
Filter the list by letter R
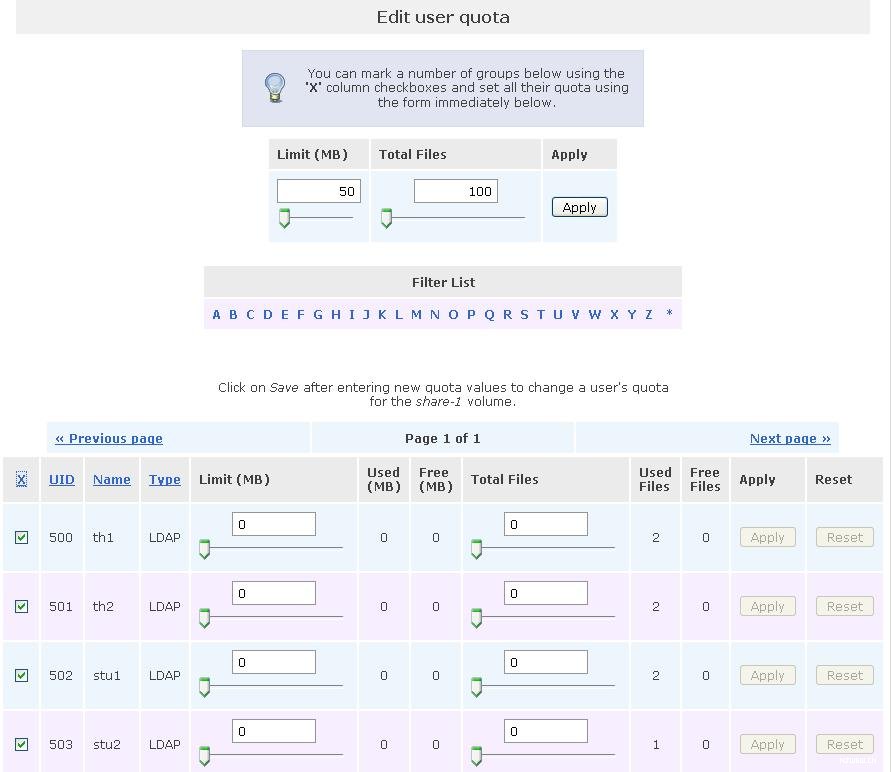[x=507, y=314]
